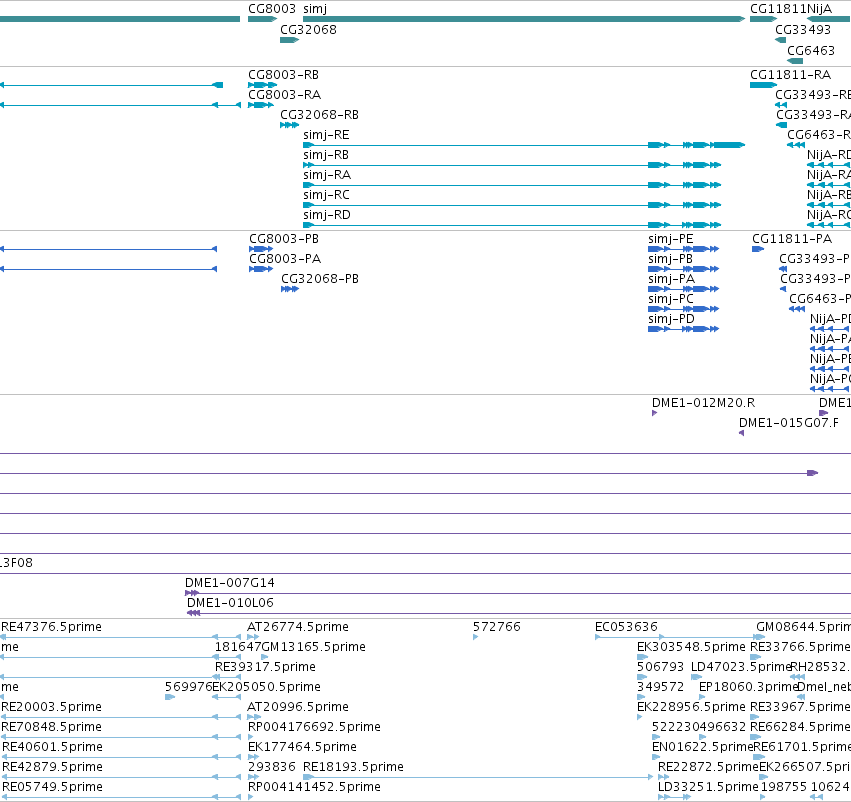Click the simj-RA transcript label
851x802 pixels.
click(327, 175)
